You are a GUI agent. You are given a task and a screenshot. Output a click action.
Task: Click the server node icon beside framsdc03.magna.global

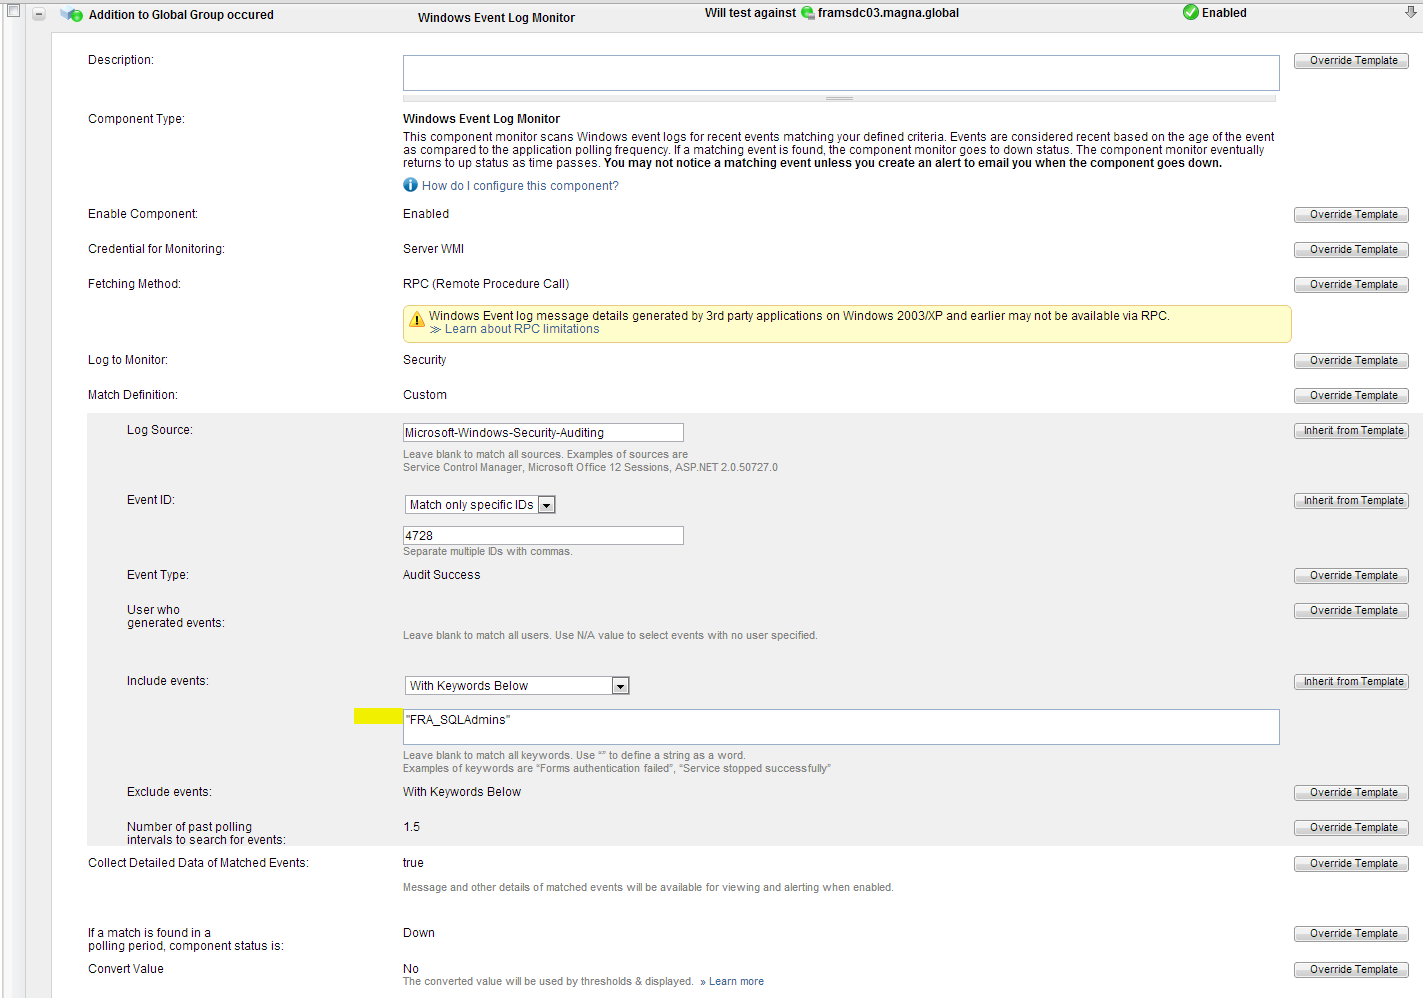coord(807,13)
